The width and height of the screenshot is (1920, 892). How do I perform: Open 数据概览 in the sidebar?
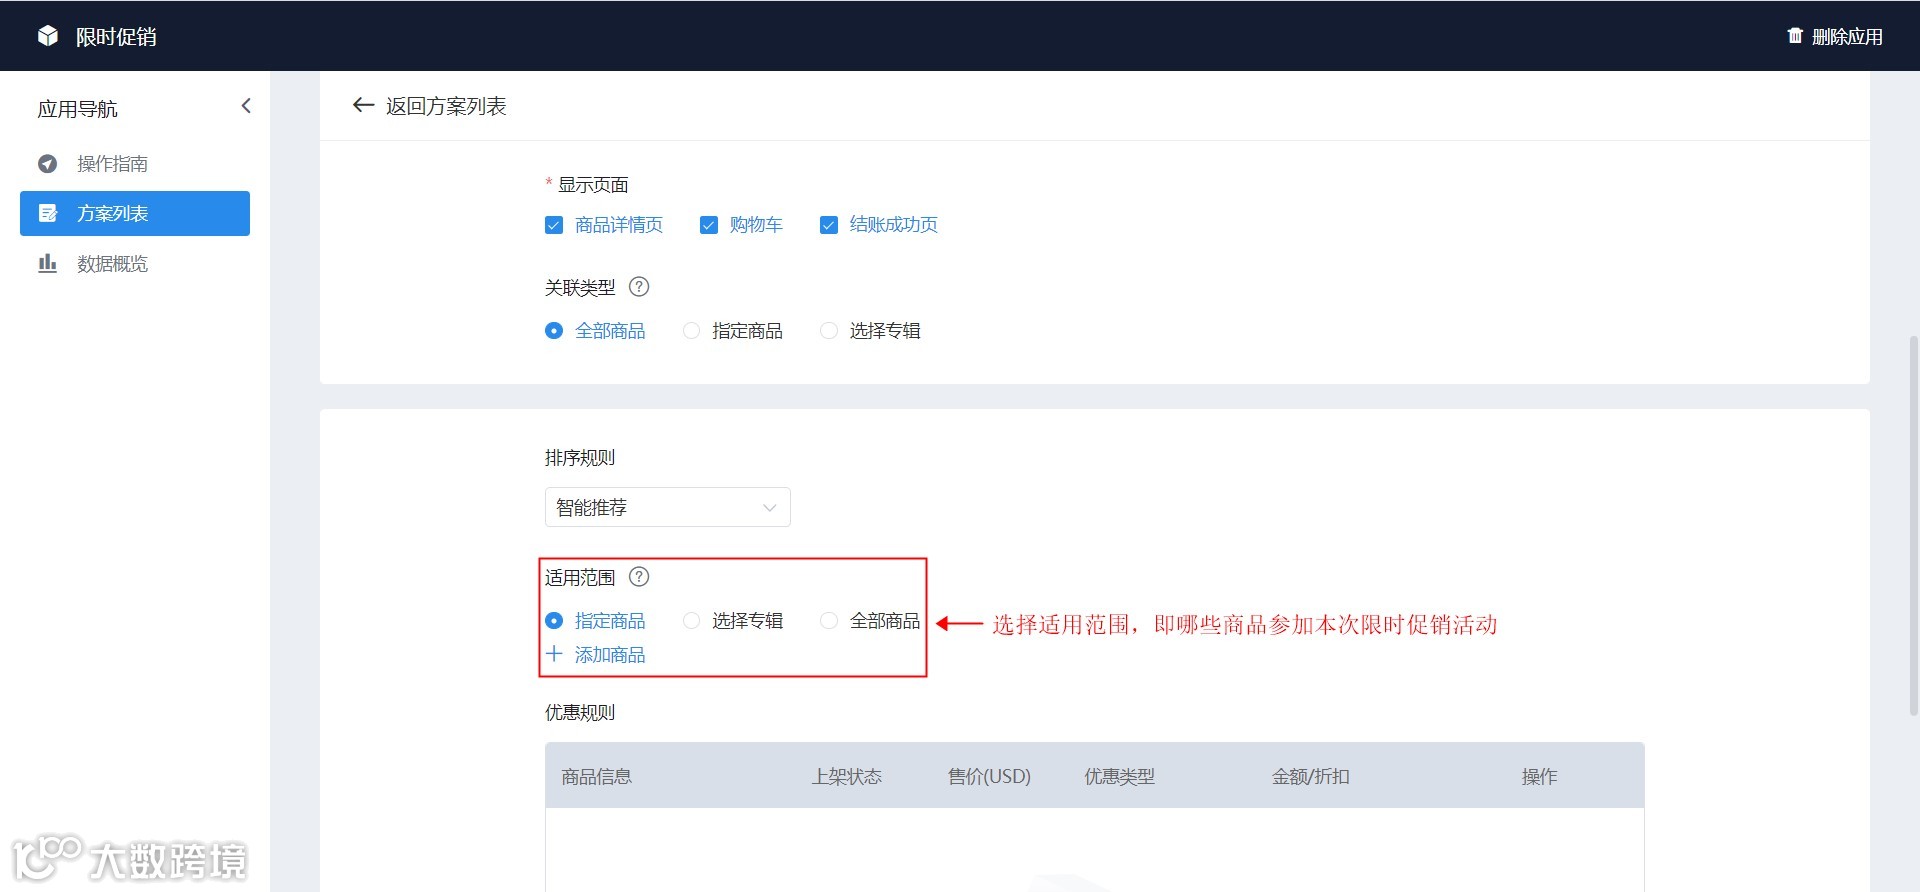[135, 264]
